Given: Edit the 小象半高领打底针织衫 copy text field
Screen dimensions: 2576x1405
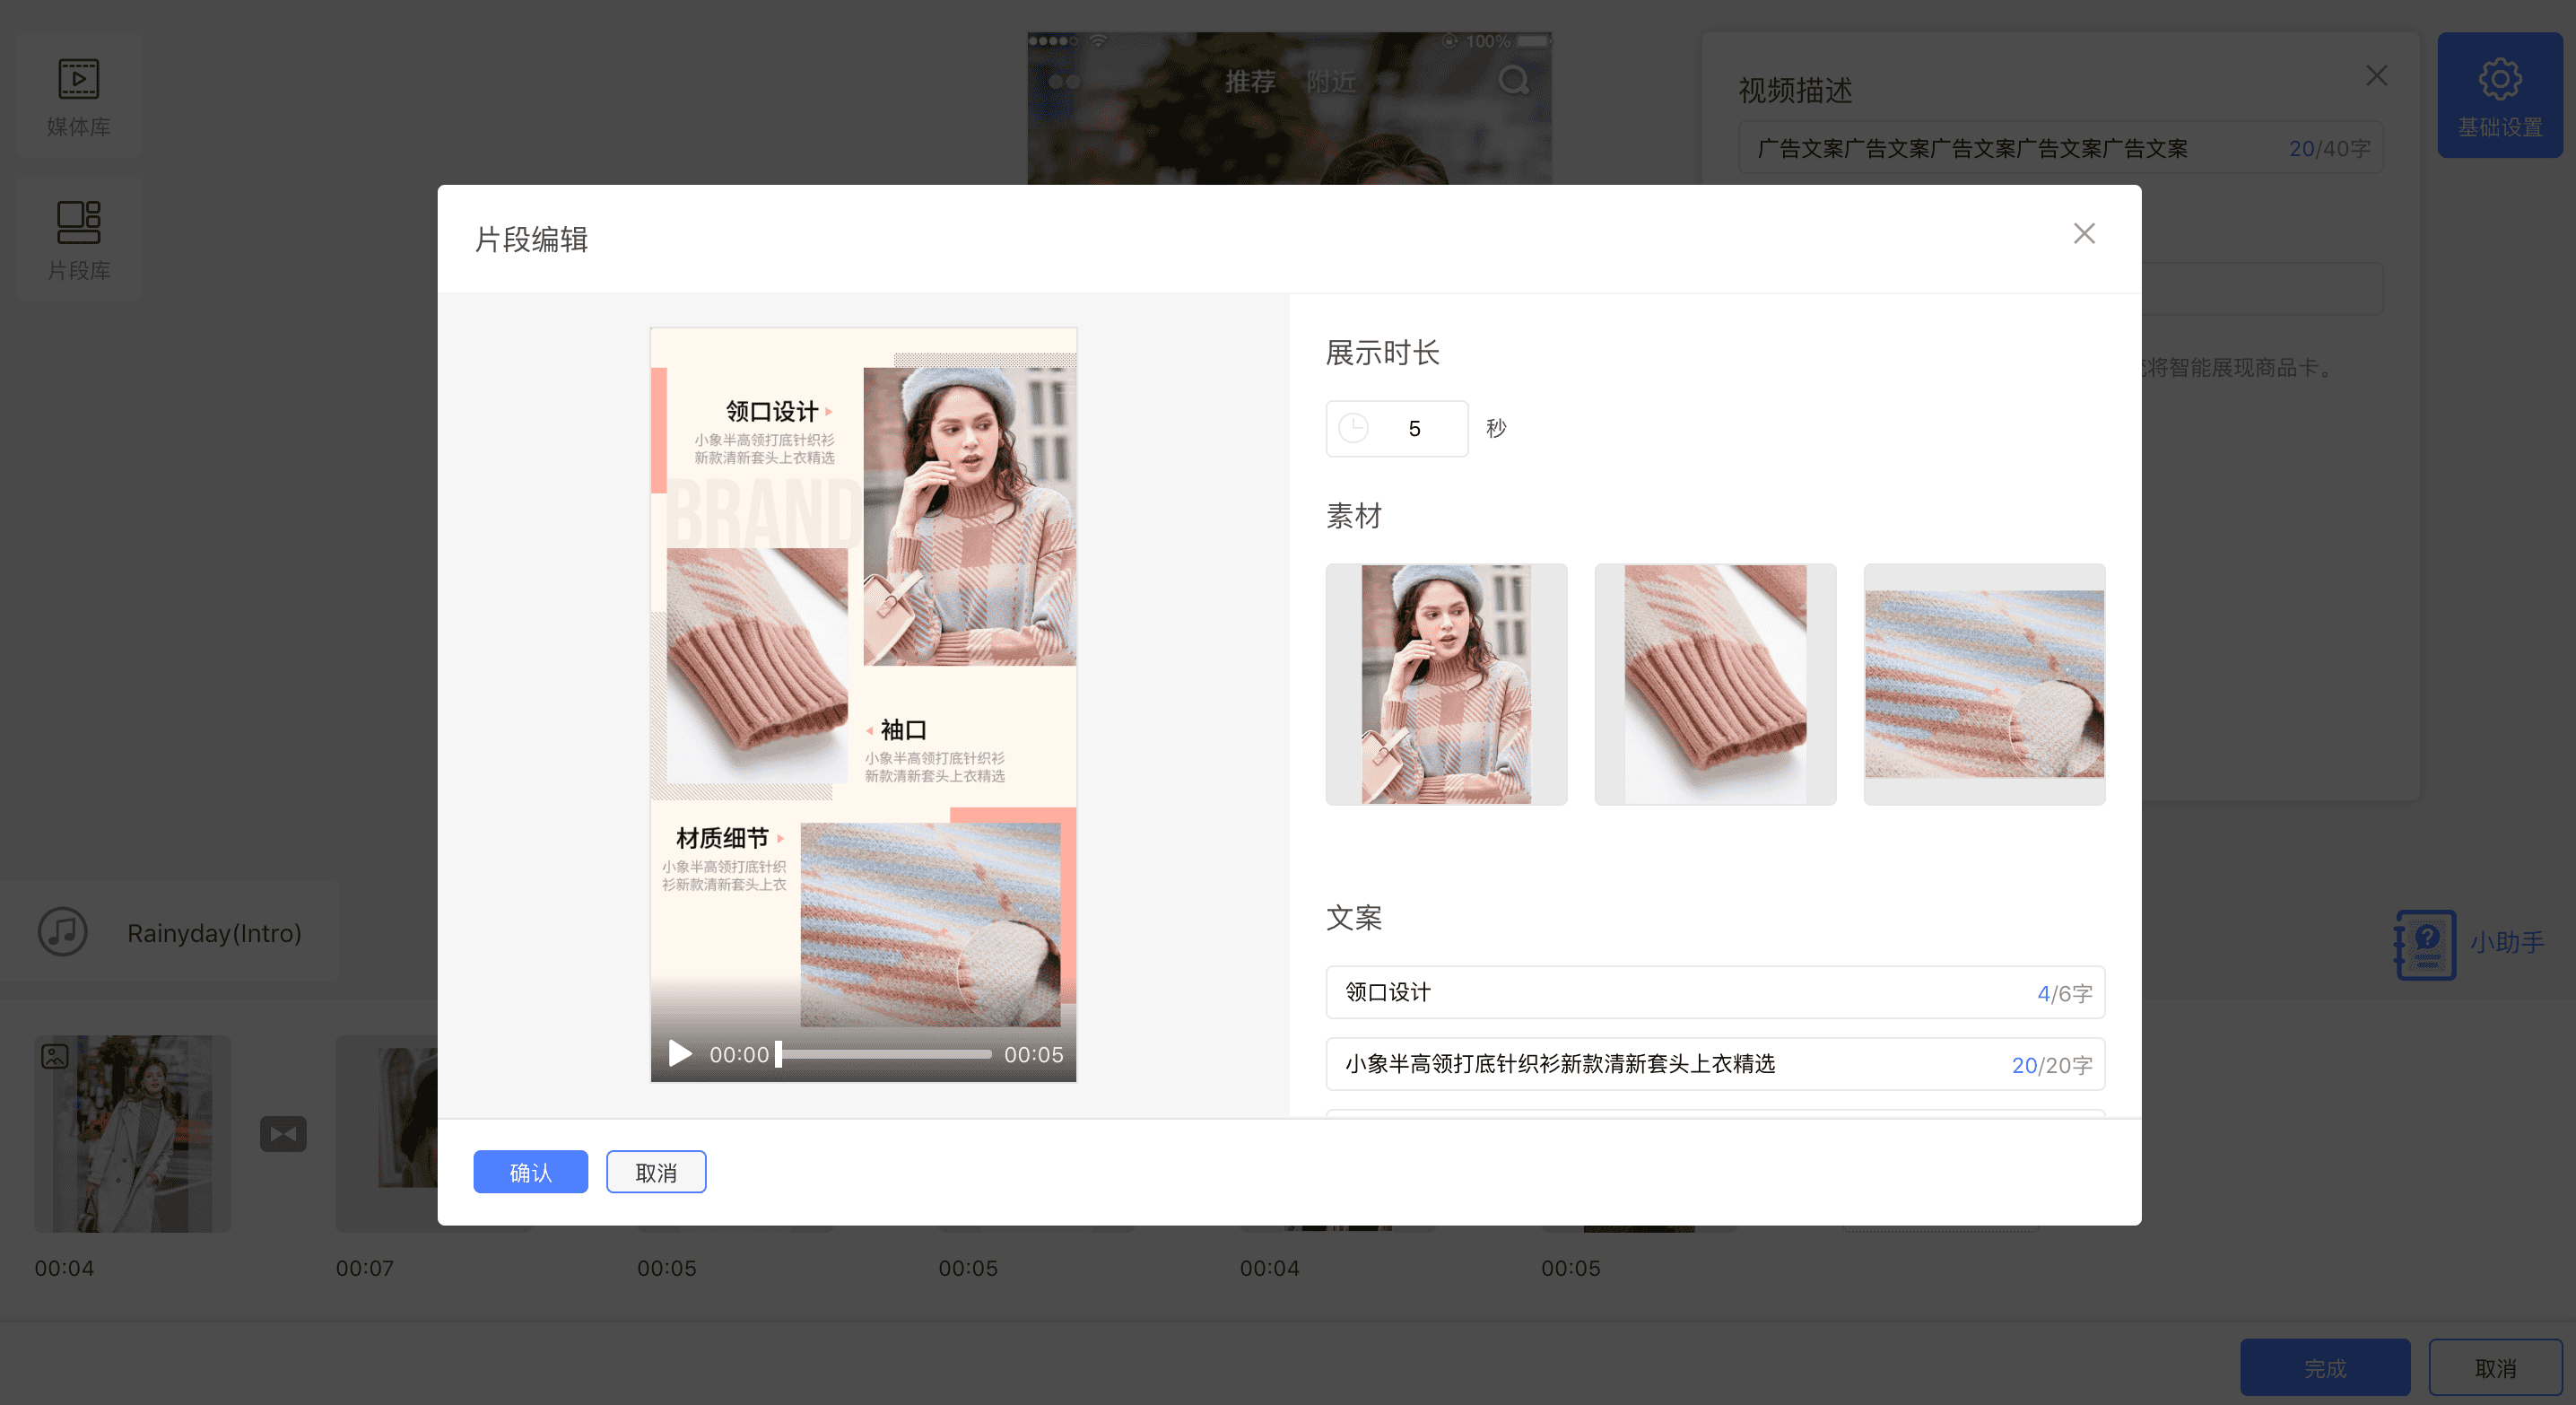Looking at the screenshot, I should pos(1715,1064).
